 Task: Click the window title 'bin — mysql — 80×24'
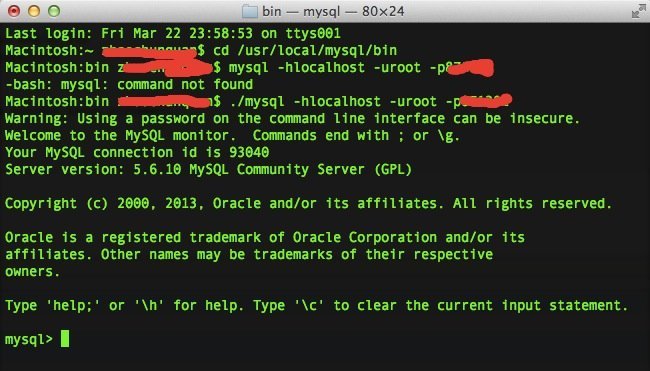coord(333,11)
